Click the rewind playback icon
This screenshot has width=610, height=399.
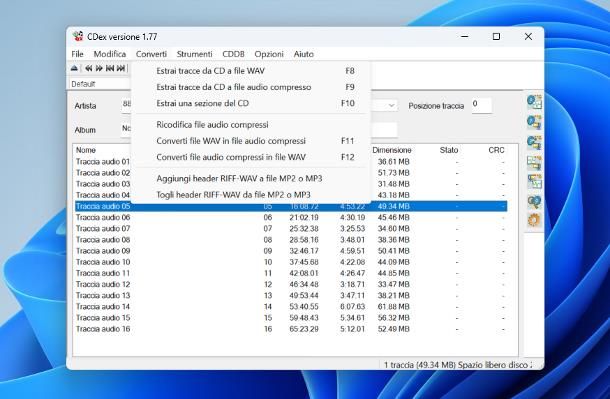(89, 68)
